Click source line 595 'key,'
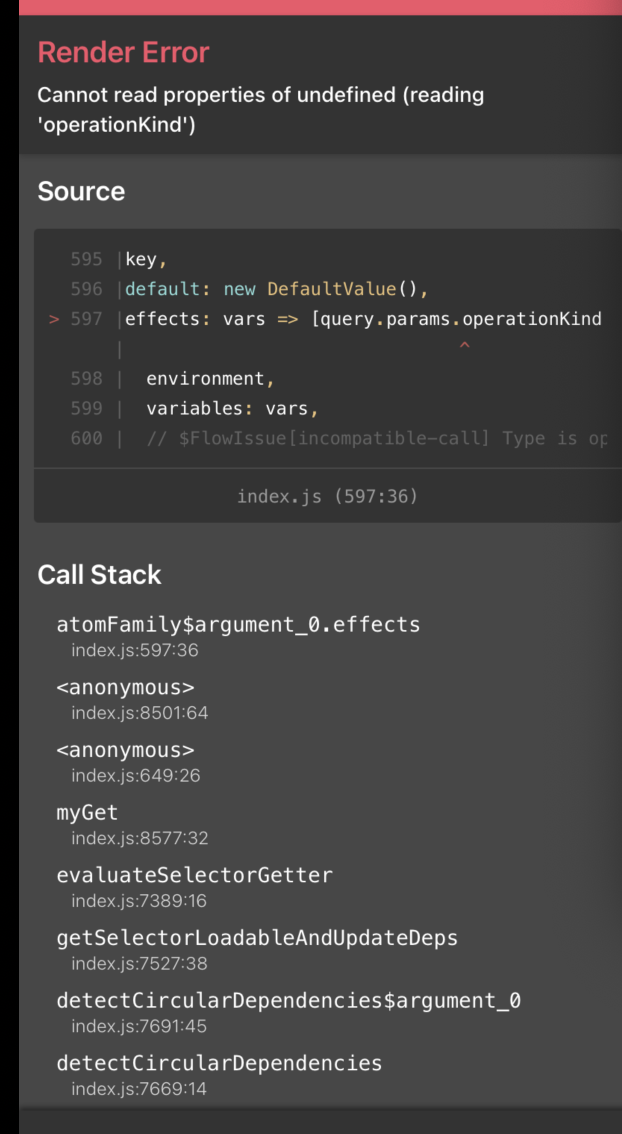The width and height of the screenshot is (622, 1134). 147,259
